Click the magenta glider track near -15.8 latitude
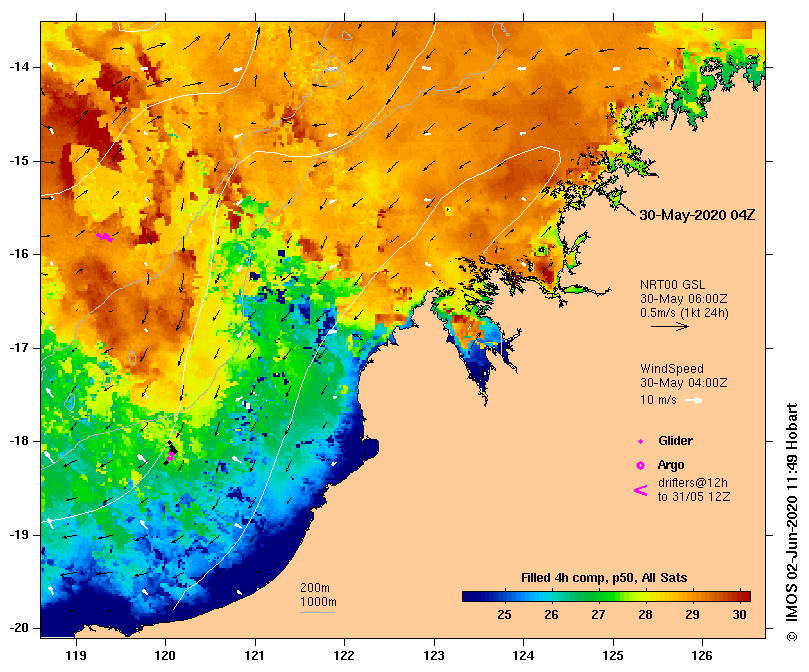 point(104,237)
